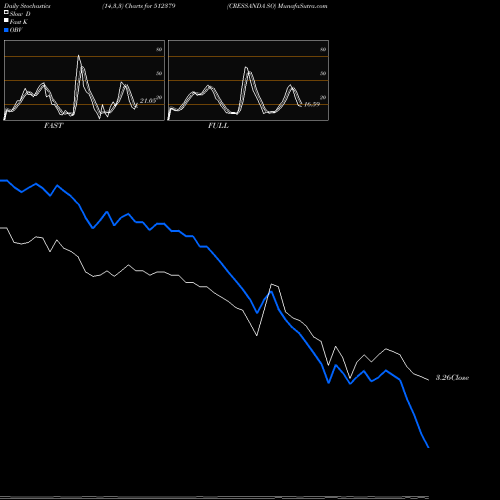Click the 'FULL' chart caption
The height and width of the screenshot is (500, 500).
tap(218, 126)
